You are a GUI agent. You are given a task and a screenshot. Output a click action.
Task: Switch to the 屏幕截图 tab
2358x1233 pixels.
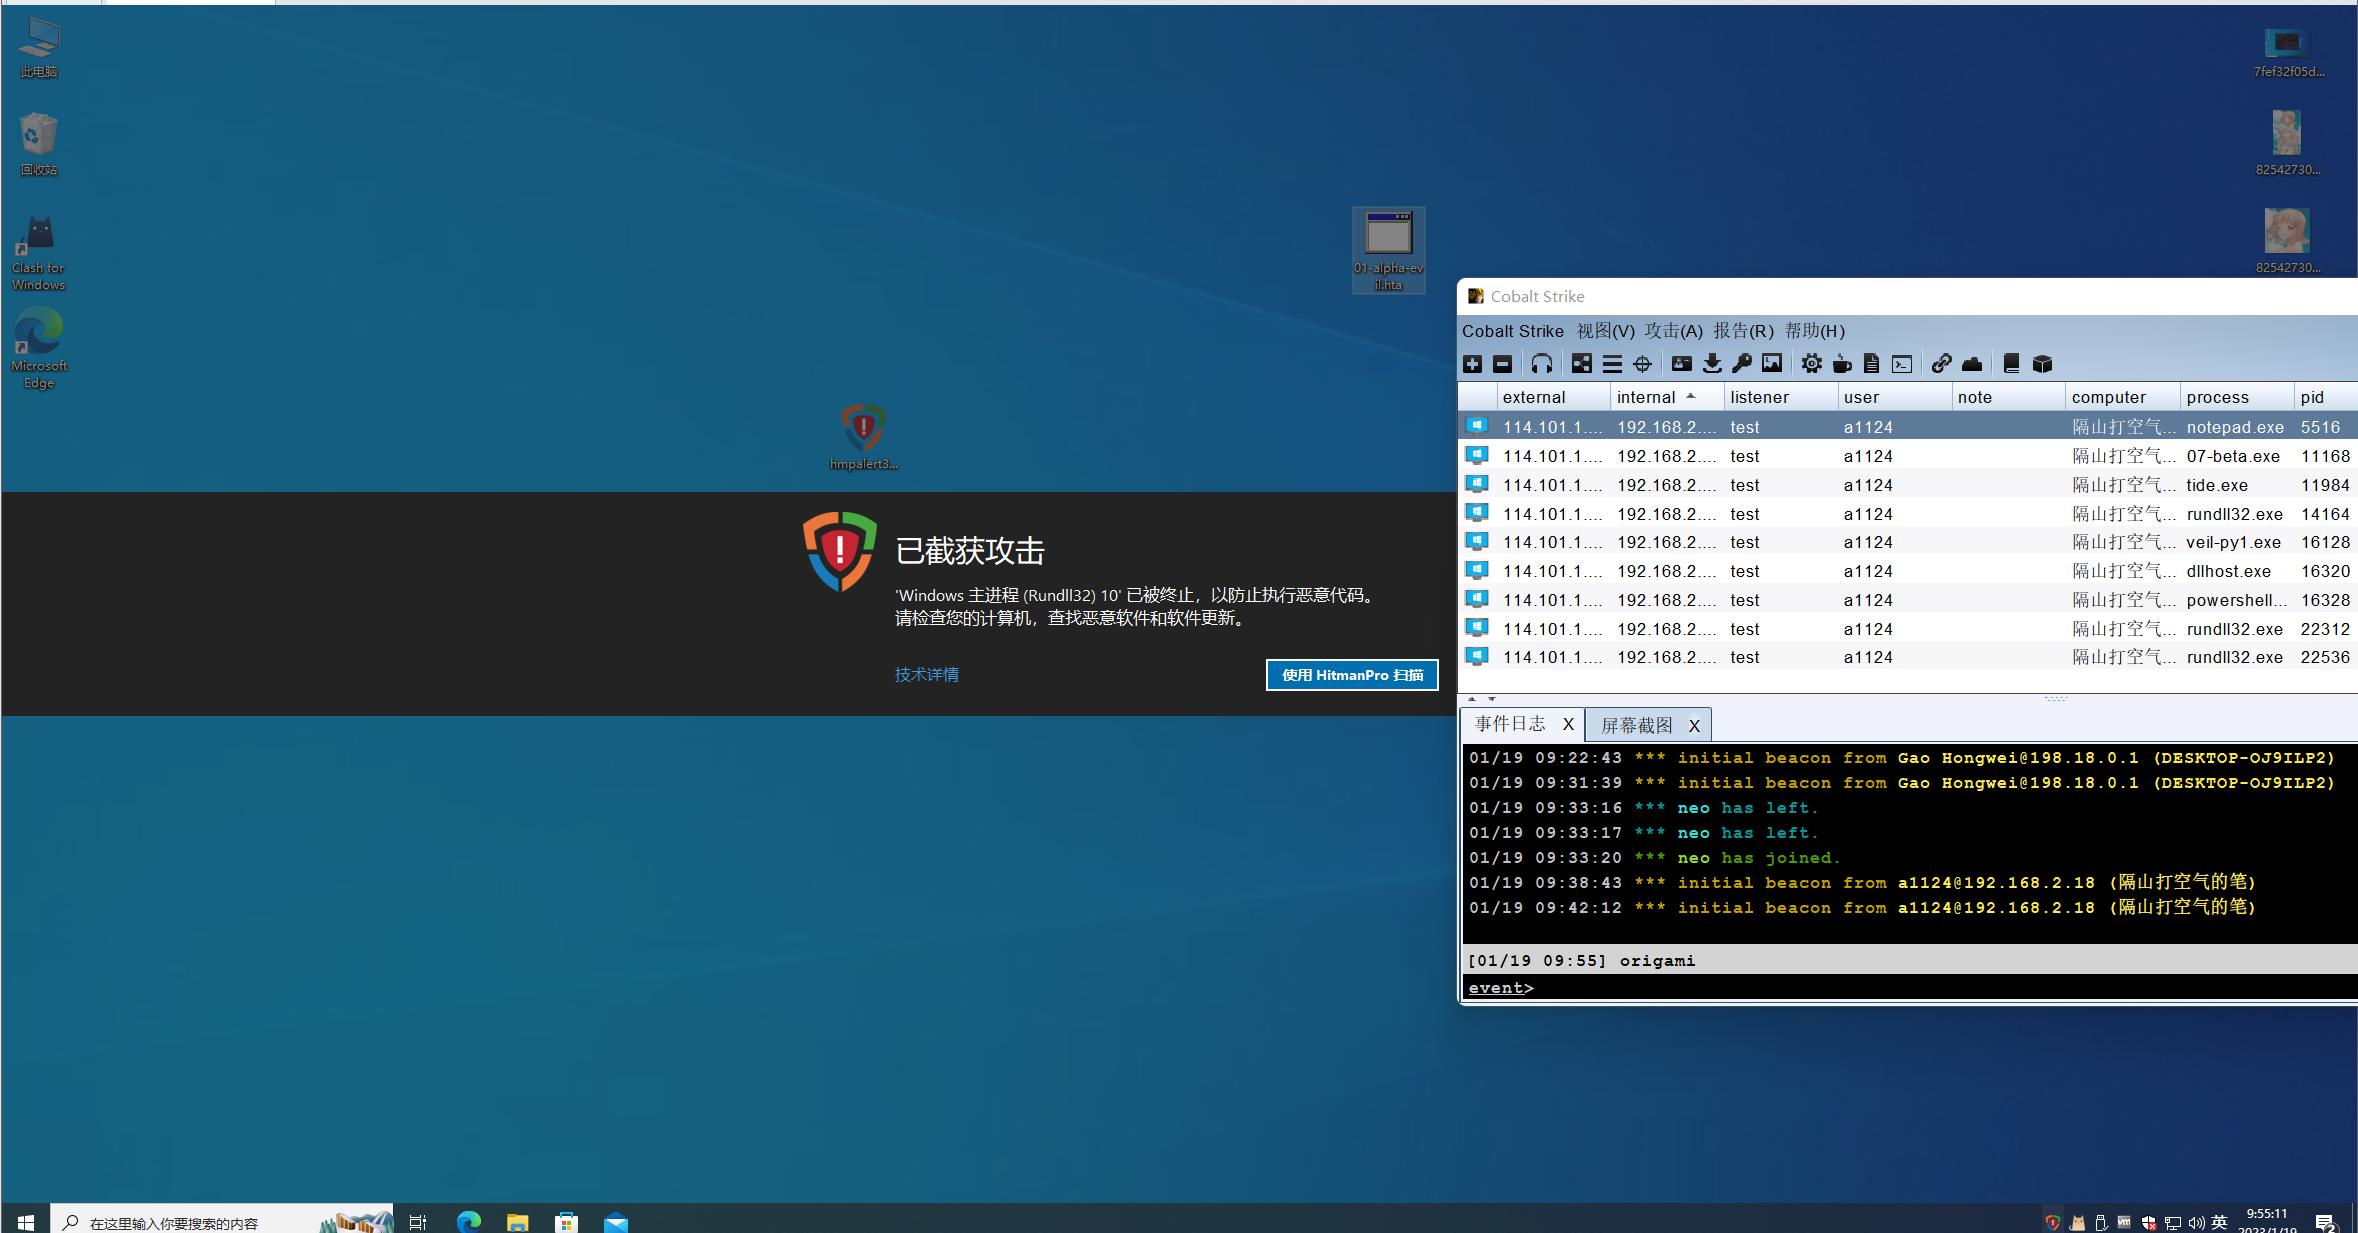1637,725
